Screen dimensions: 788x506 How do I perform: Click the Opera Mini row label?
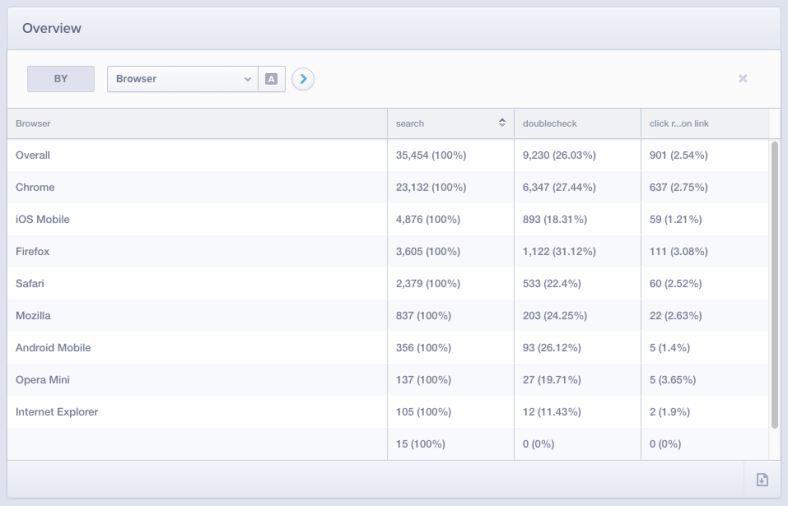[x=42, y=380]
